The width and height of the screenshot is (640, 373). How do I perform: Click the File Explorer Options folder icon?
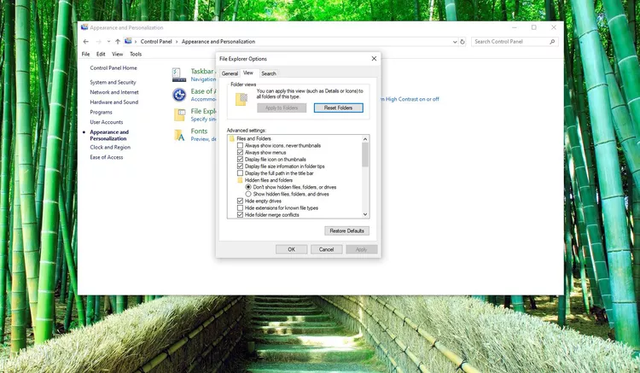180,115
